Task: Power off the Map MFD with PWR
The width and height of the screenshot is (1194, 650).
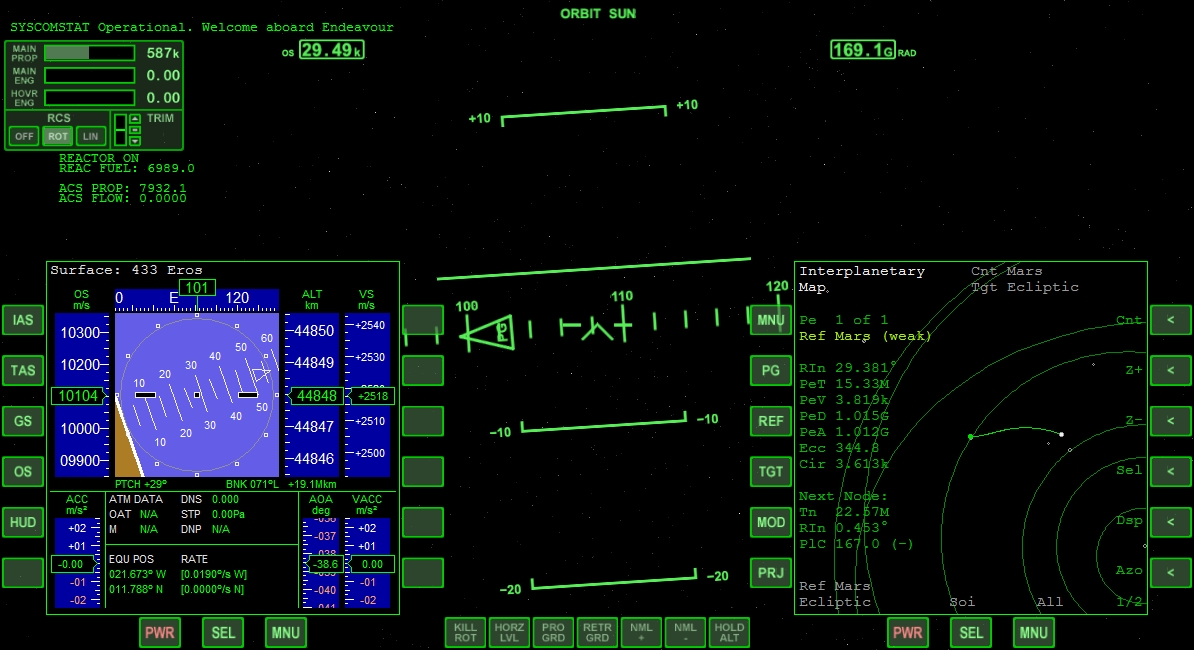Action: click(908, 632)
